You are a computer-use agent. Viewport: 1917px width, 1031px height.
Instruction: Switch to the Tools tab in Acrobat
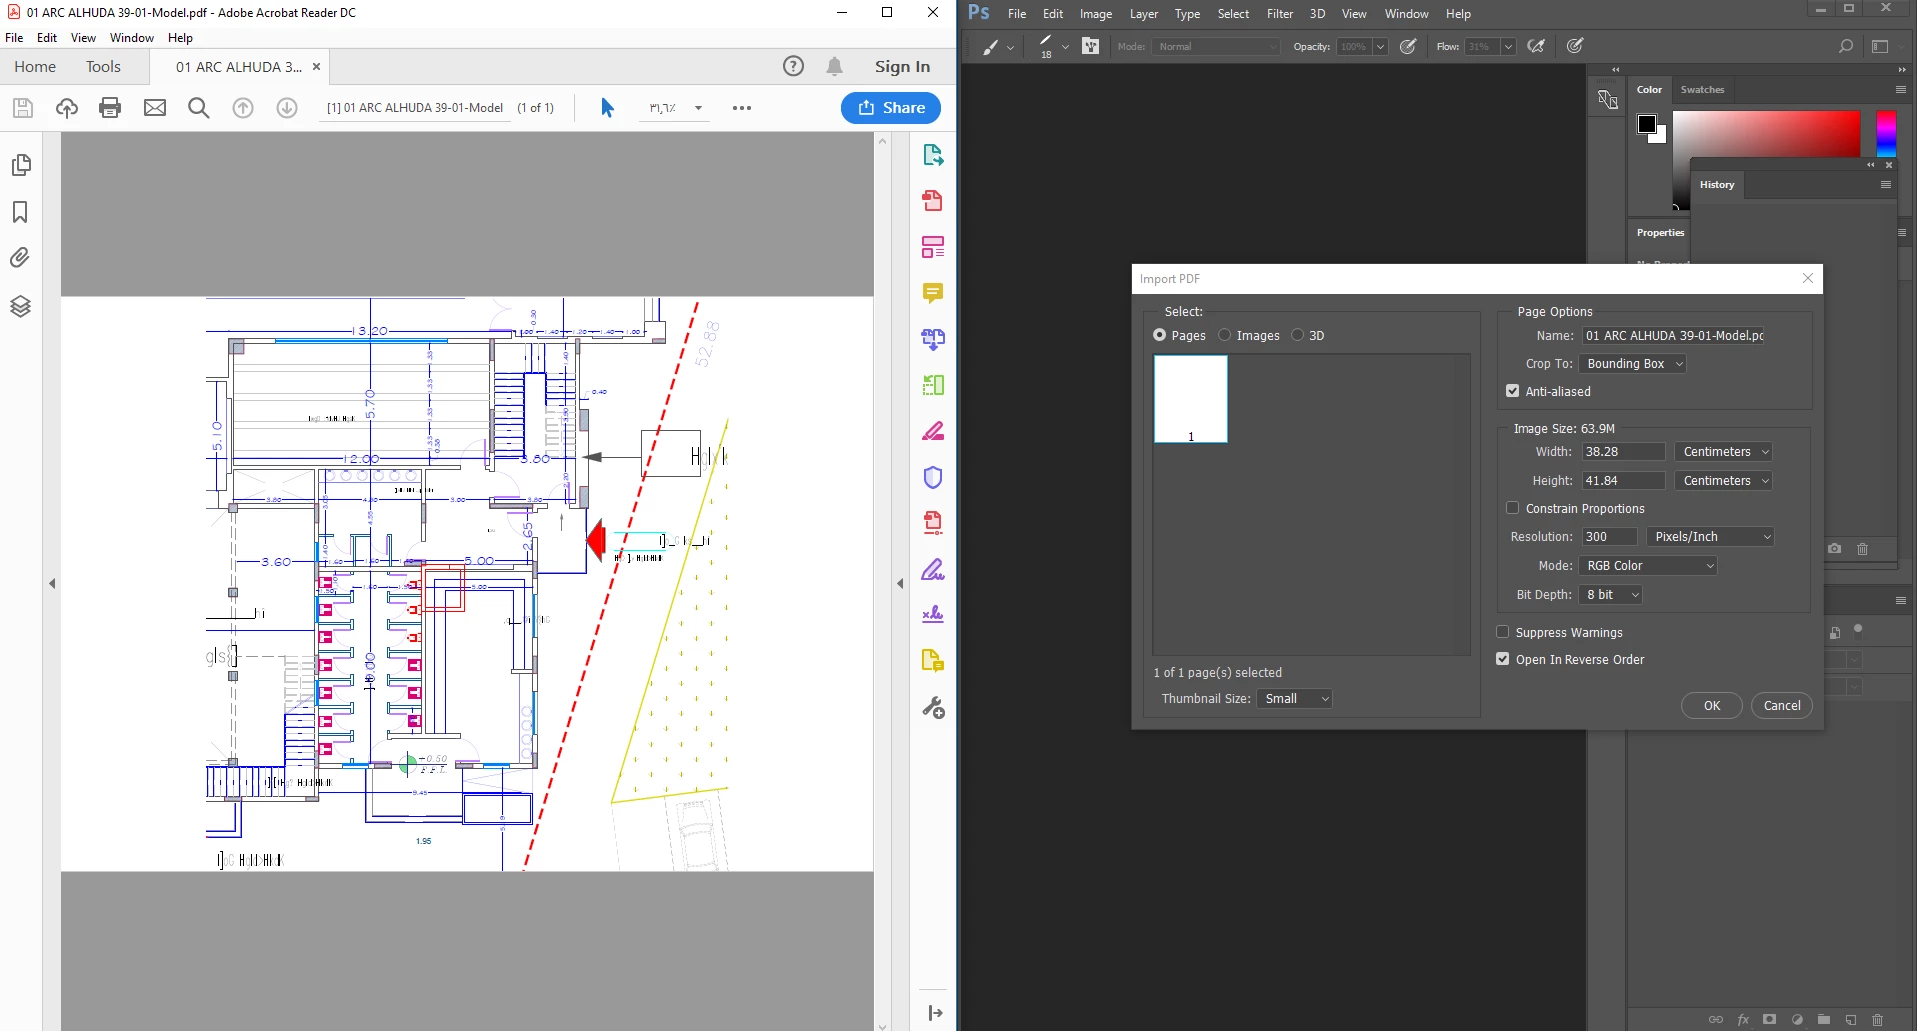(x=103, y=67)
